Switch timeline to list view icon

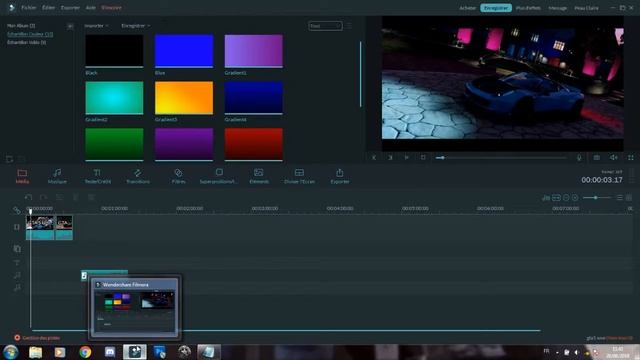point(619,198)
